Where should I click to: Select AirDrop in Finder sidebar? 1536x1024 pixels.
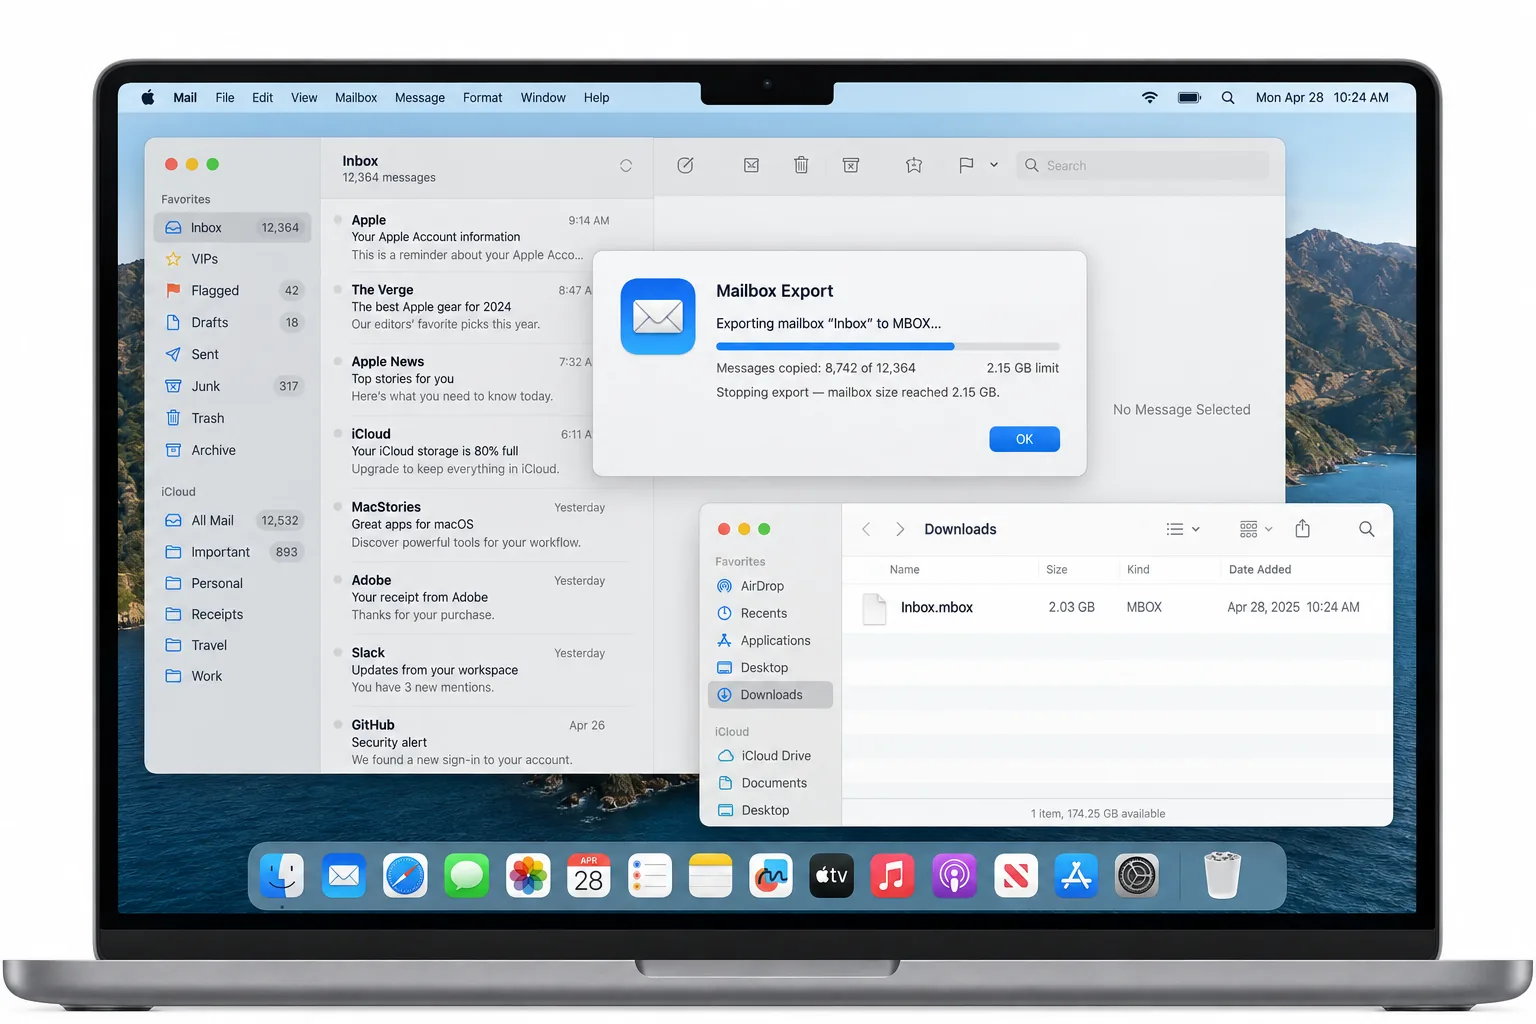tap(770, 586)
